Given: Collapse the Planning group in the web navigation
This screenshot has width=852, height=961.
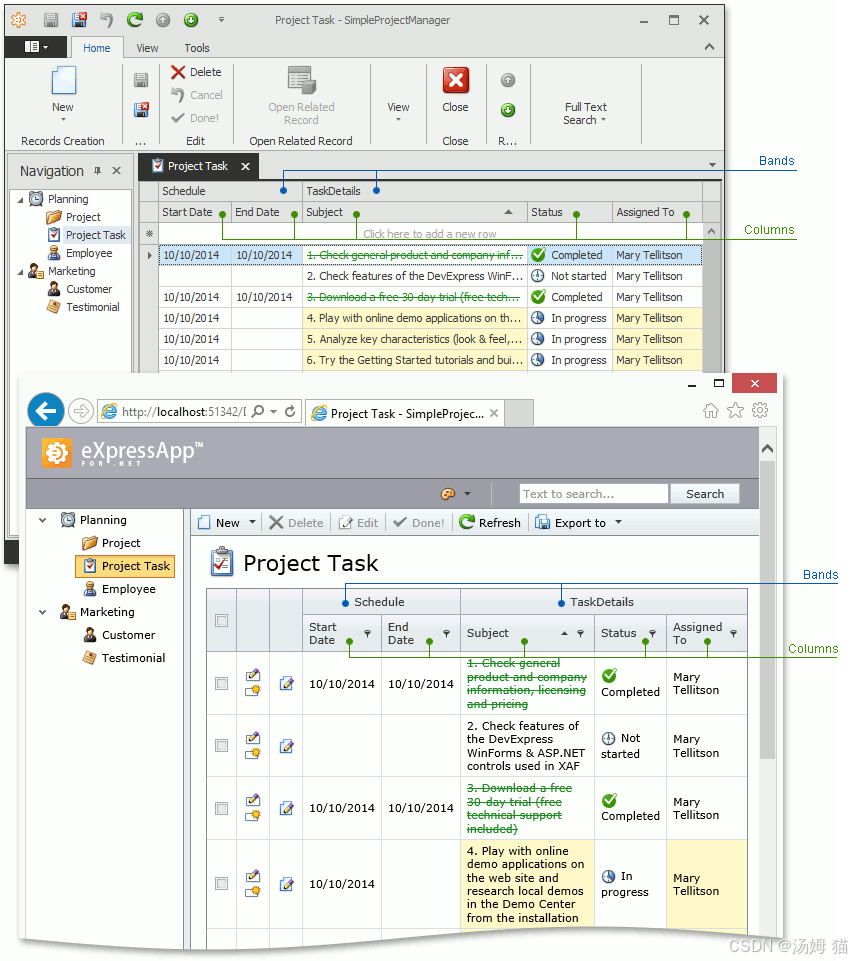Looking at the screenshot, I should 43,520.
